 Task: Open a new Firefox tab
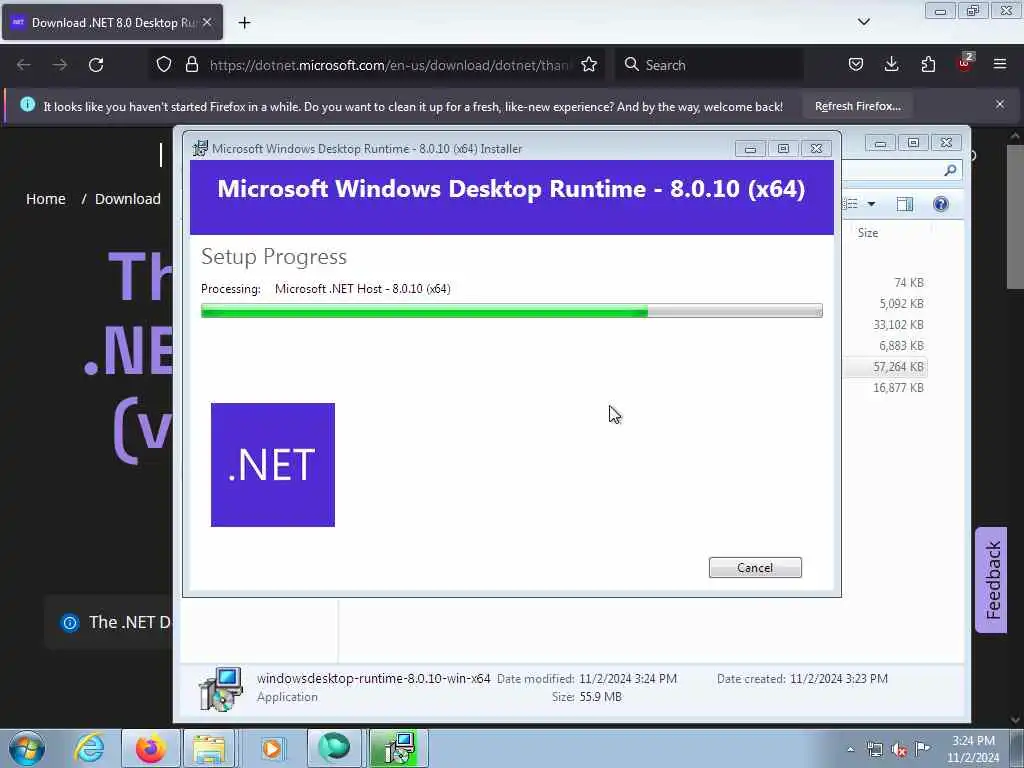244,23
